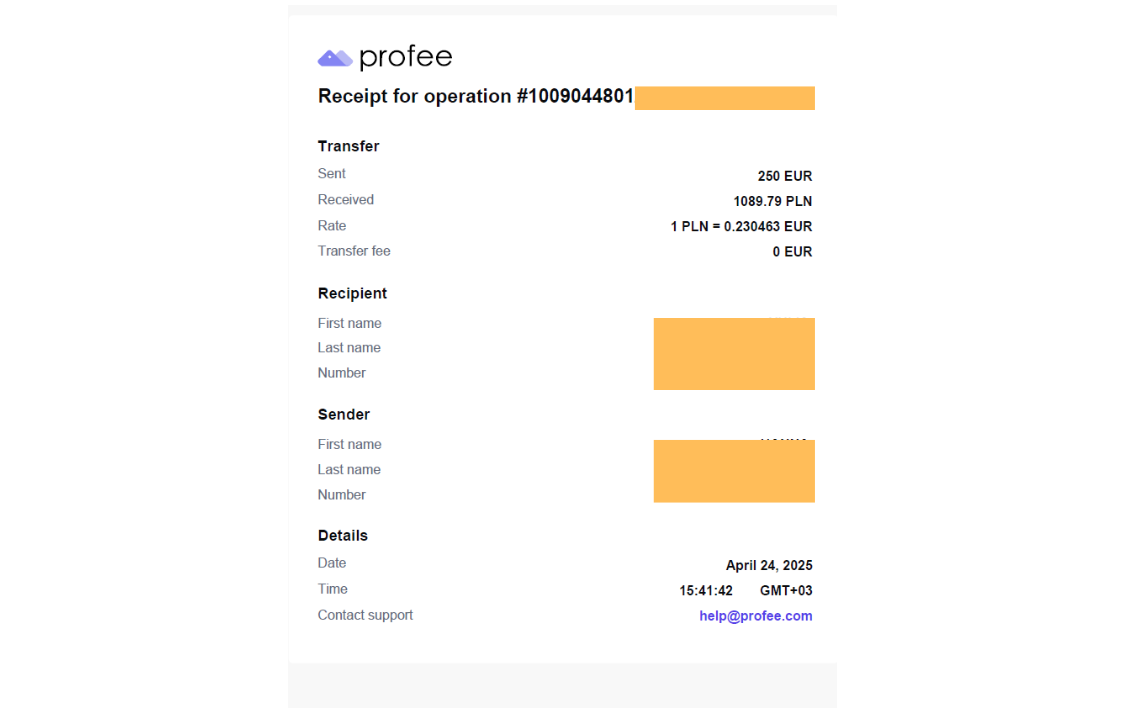Click the Transfer section heading
The height and width of the screenshot is (708, 1124).
click(348, 146)
